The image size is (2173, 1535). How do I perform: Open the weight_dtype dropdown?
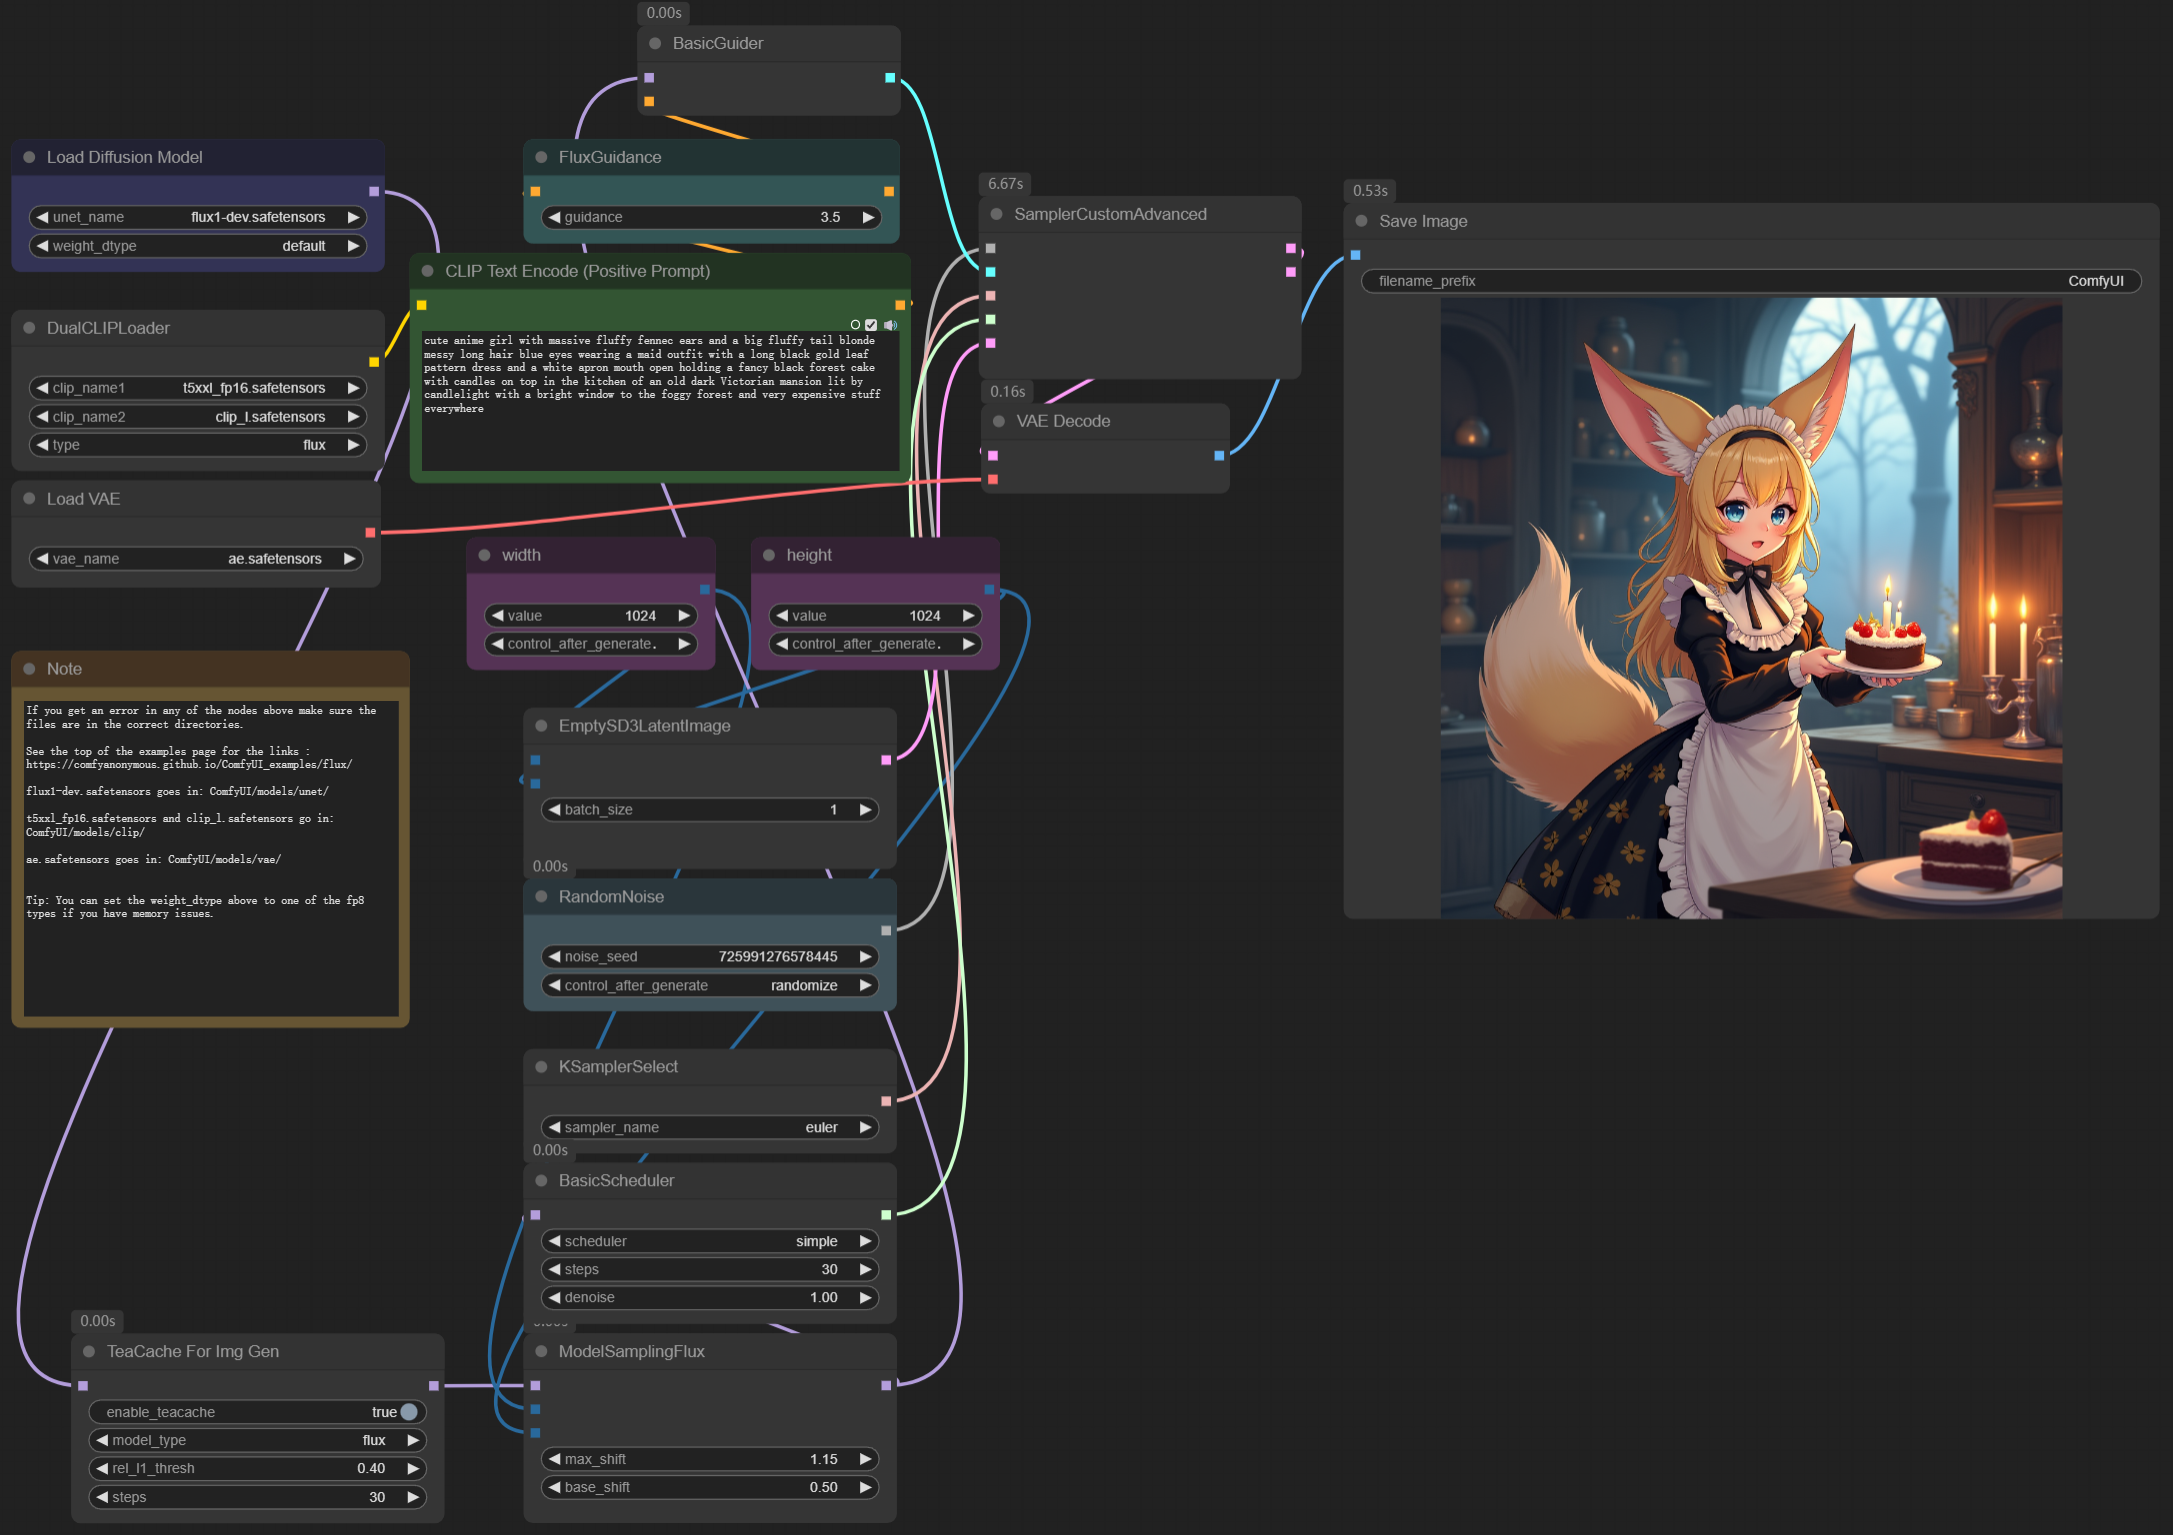(198, 246)
